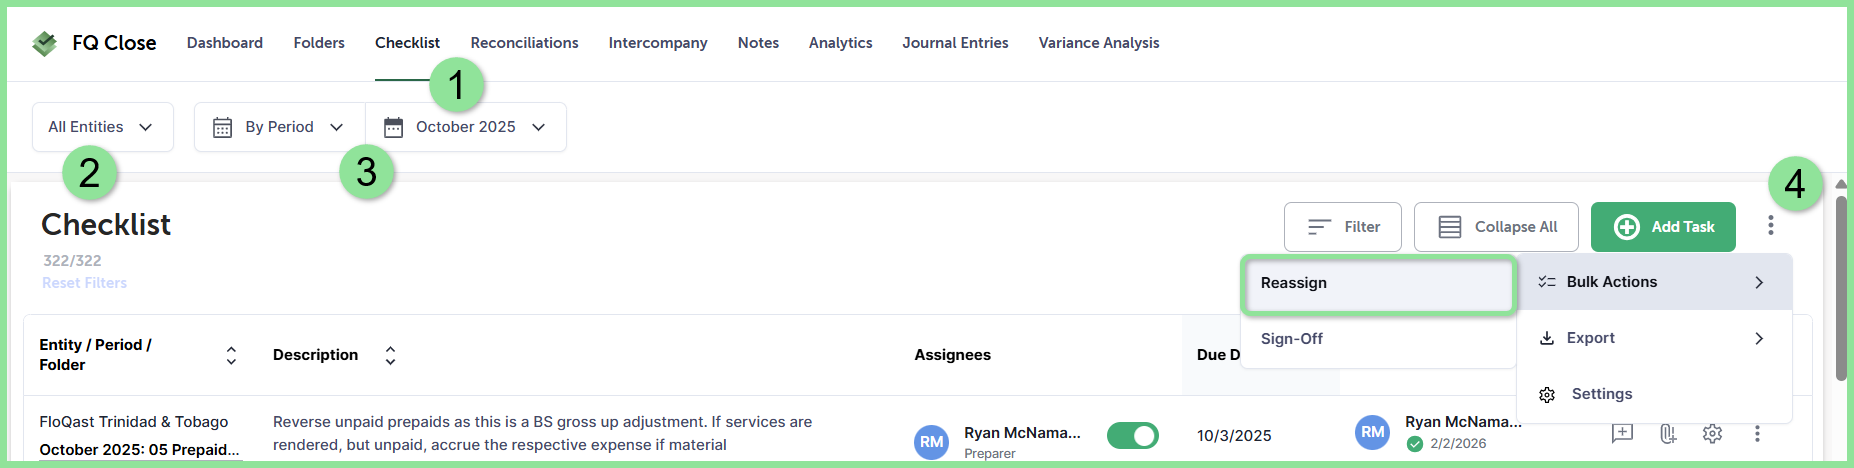Click the vertical scrollbar thumb

1841,288
